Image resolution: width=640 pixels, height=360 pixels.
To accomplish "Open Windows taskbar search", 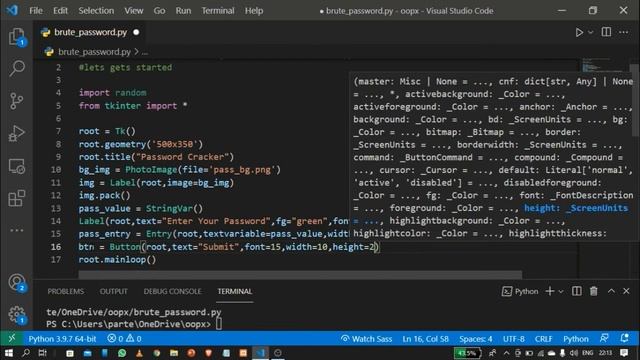I will [26, 353].
